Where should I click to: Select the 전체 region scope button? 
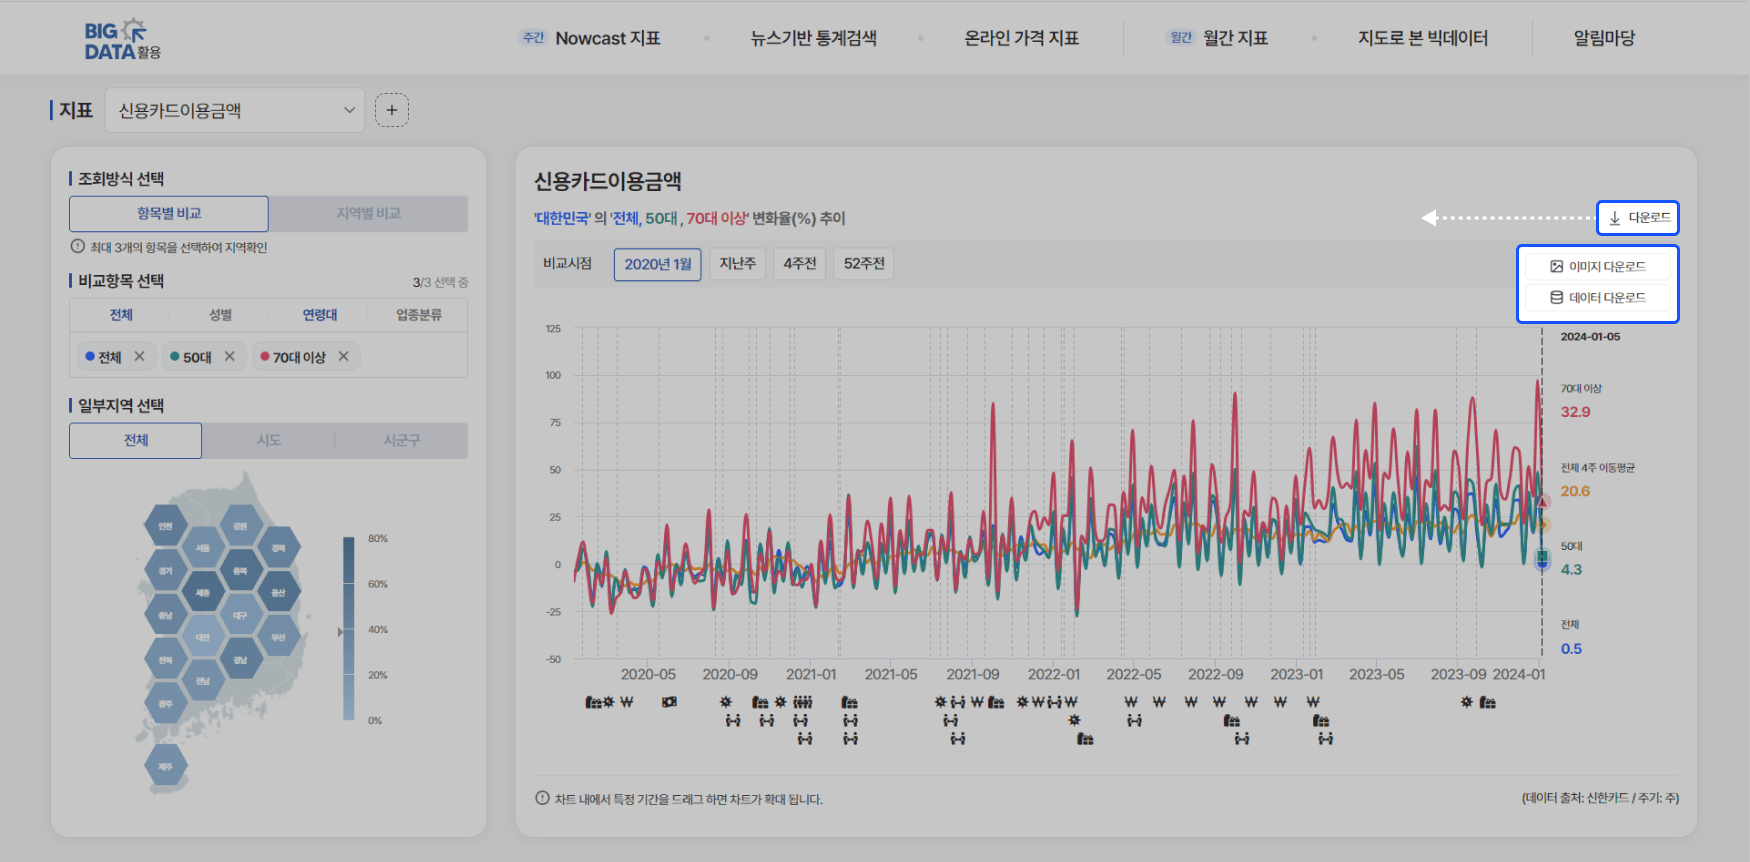pyautogui.click(x=136, y=440)
